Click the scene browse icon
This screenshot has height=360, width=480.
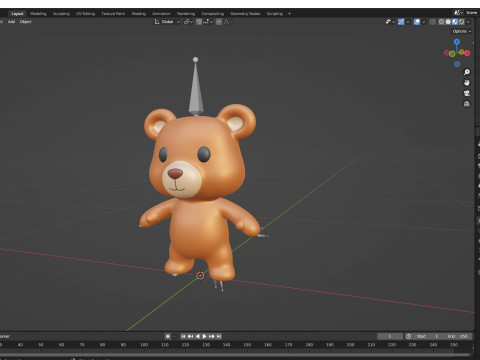point(458,13)
